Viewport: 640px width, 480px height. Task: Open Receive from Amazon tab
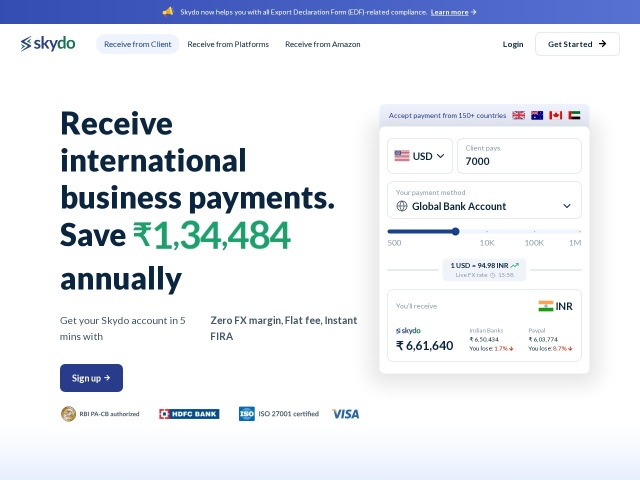(323, 44)
